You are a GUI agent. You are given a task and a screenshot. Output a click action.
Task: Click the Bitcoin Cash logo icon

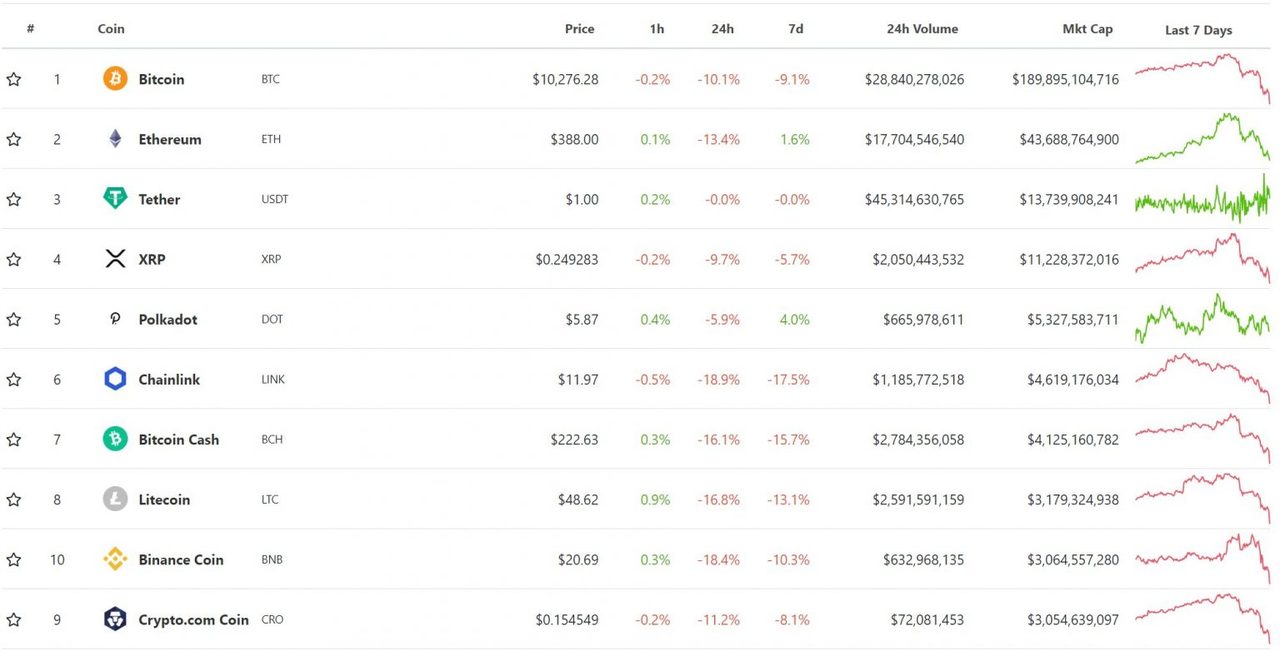point(115,439)
